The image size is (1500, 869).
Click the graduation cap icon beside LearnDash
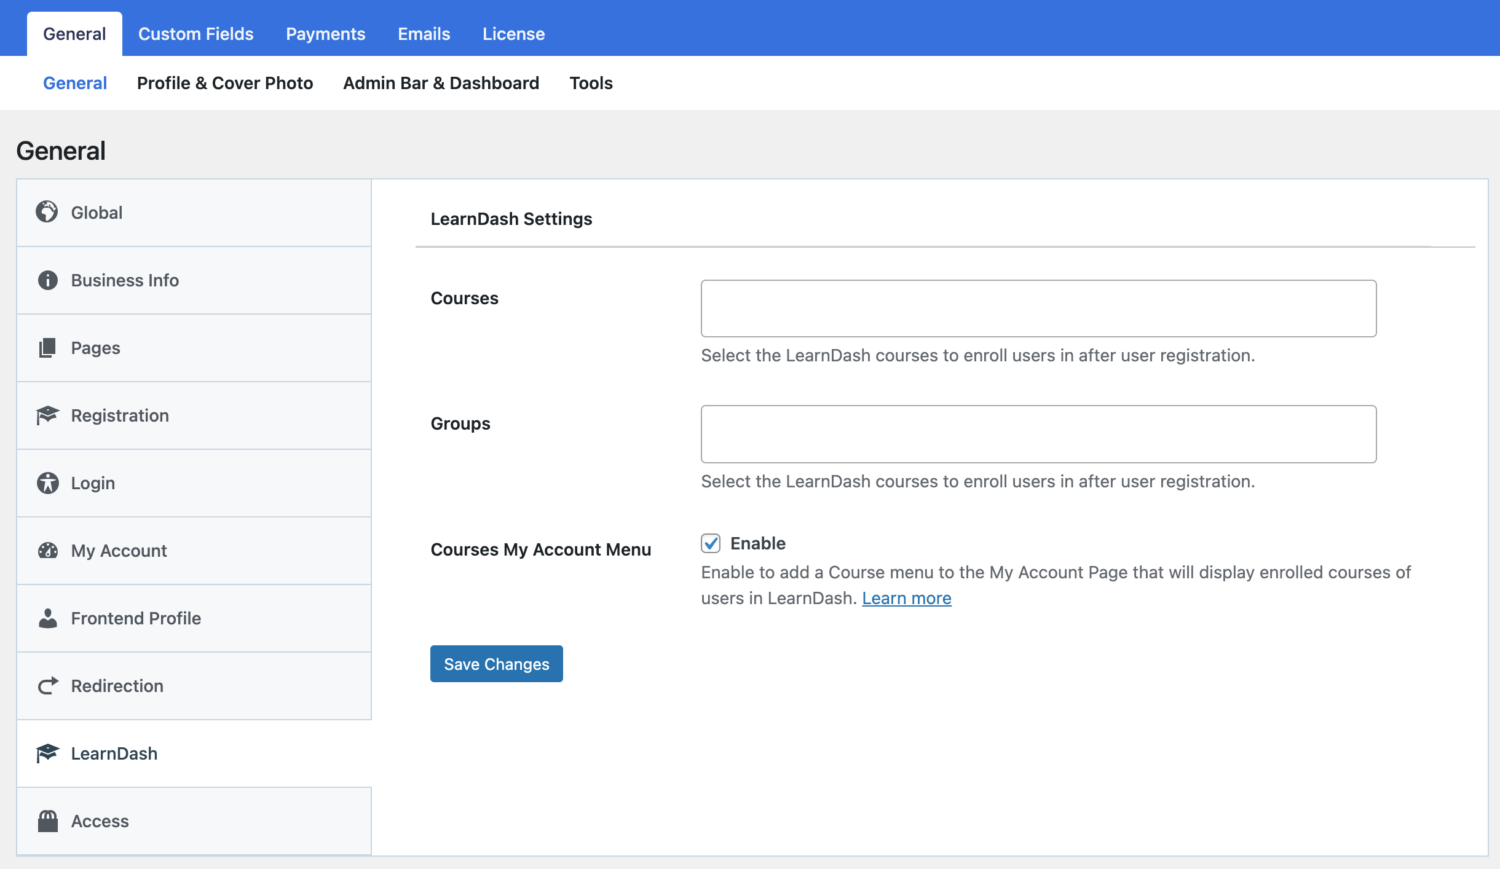(x=47, y=753)
